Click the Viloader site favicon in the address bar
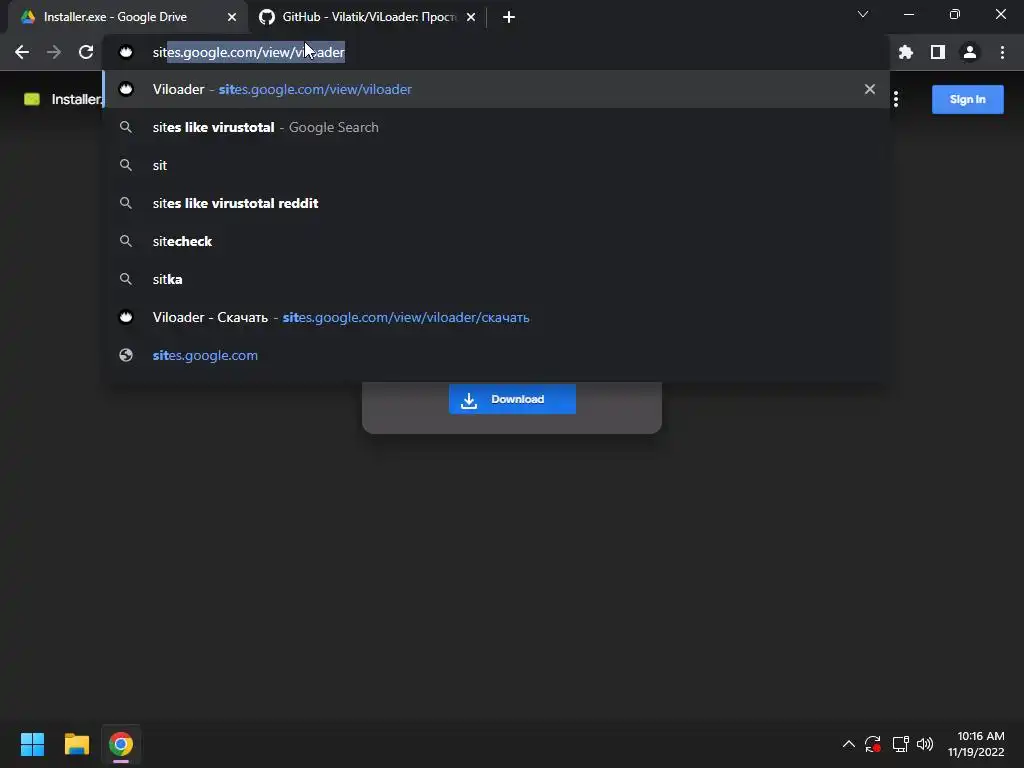Image resolution: width=1024 pixels, height=768 pixels. 126,52
